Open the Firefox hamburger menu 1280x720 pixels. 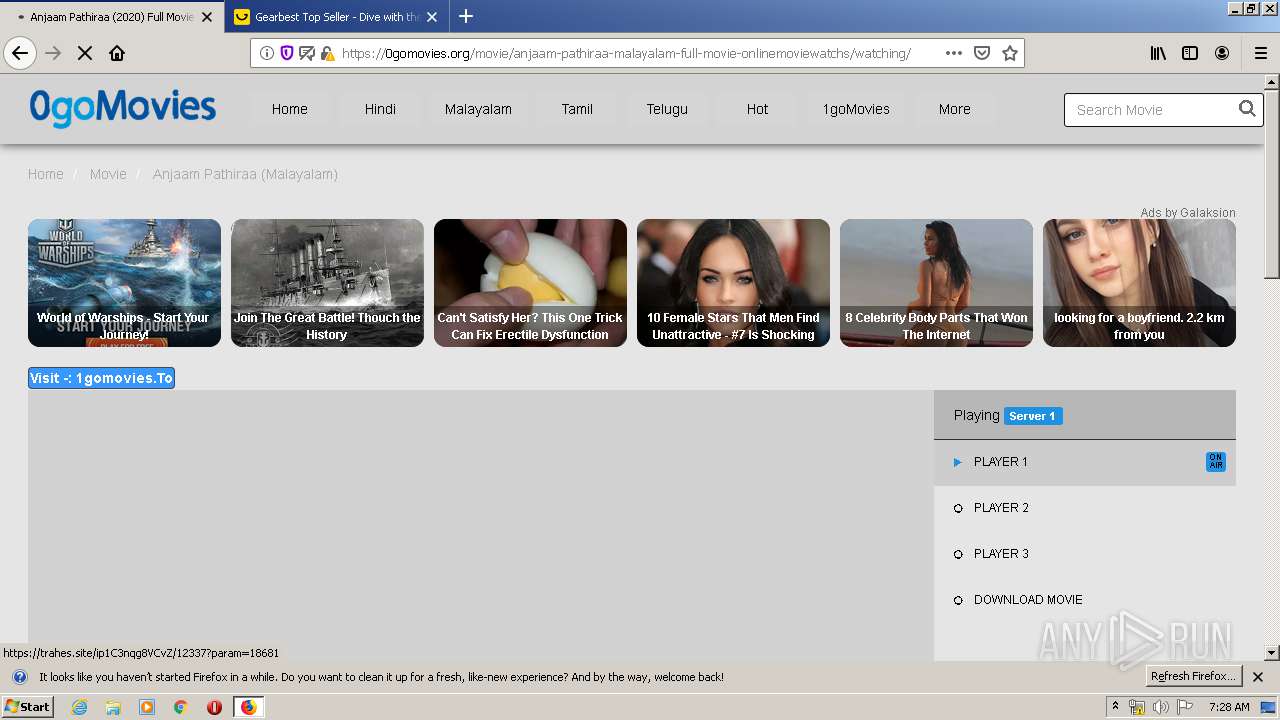pyautogui.click(x=1260, y=54)
